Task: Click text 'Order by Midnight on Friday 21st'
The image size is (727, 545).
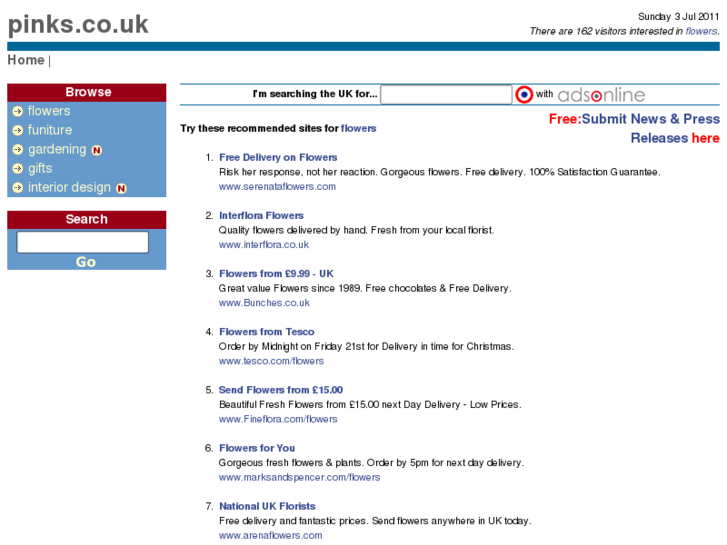Action: (x=292, y=346)
